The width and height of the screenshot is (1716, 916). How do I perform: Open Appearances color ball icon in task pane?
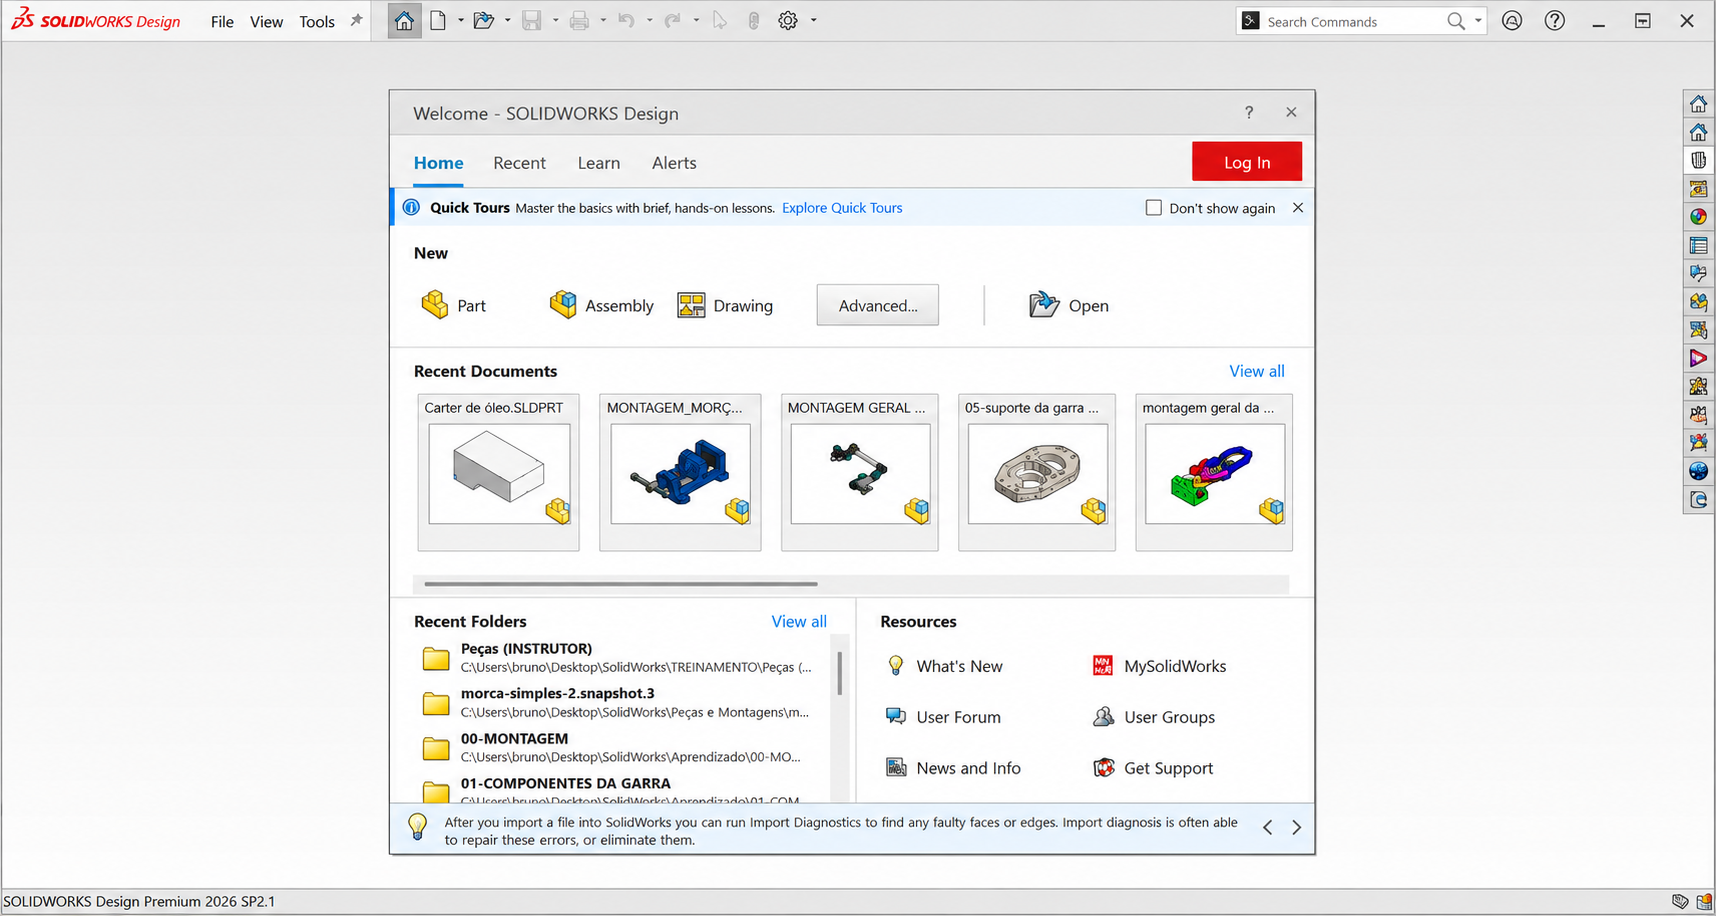(x=1698, y=217)
